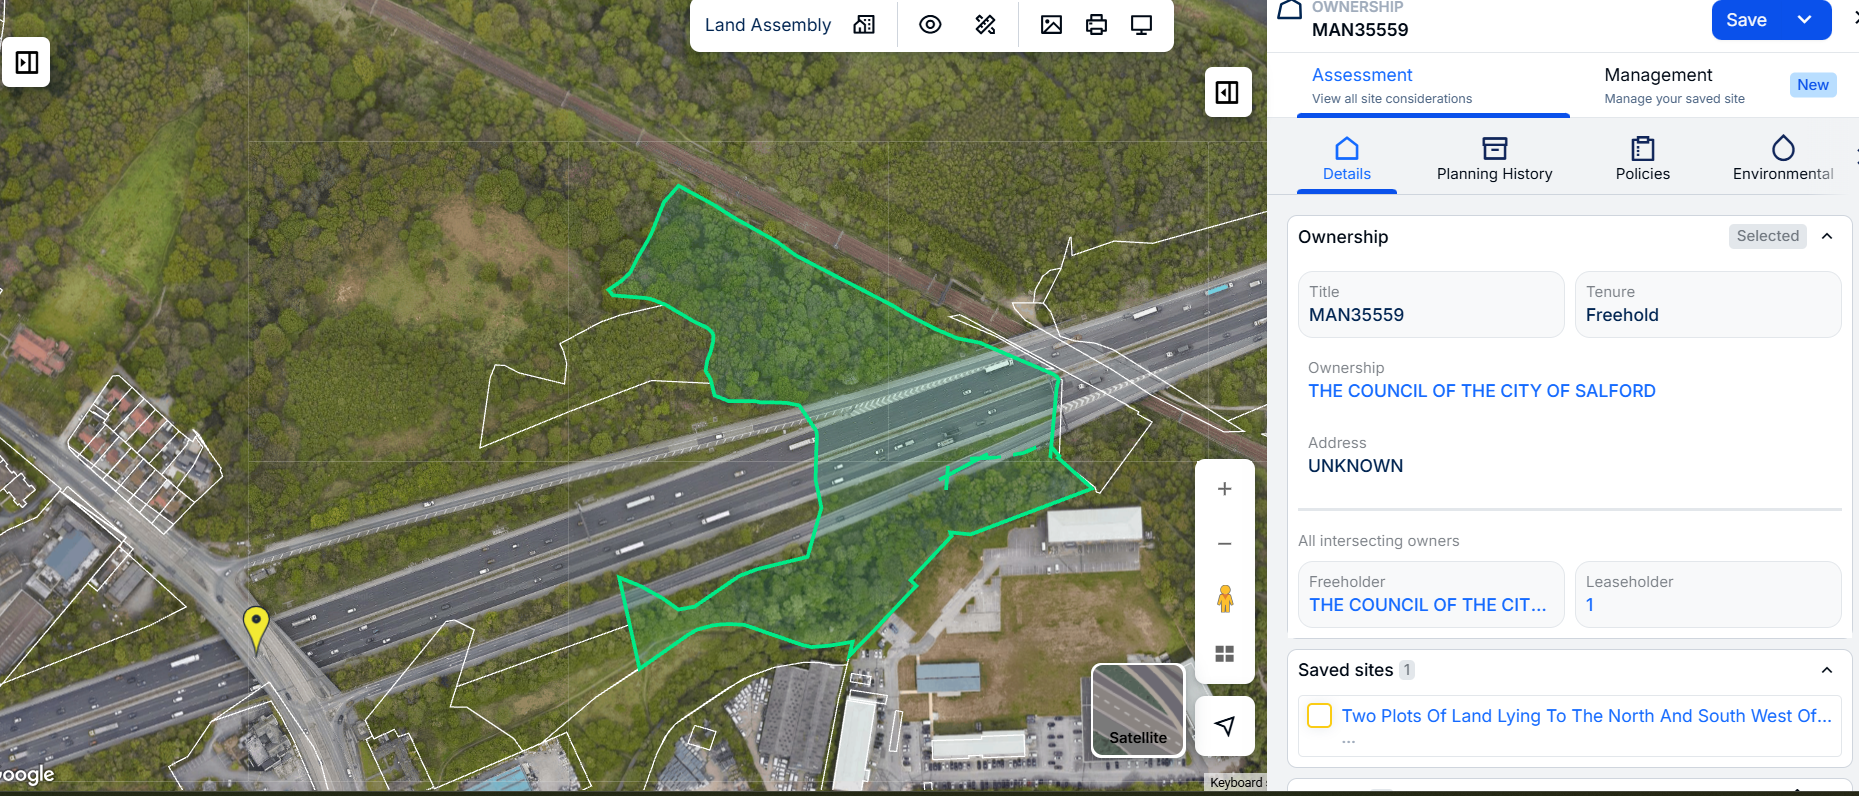Open the map layers grid icon
Viewport: 1859px width, 796px height.
click(x=1224, y=654)
